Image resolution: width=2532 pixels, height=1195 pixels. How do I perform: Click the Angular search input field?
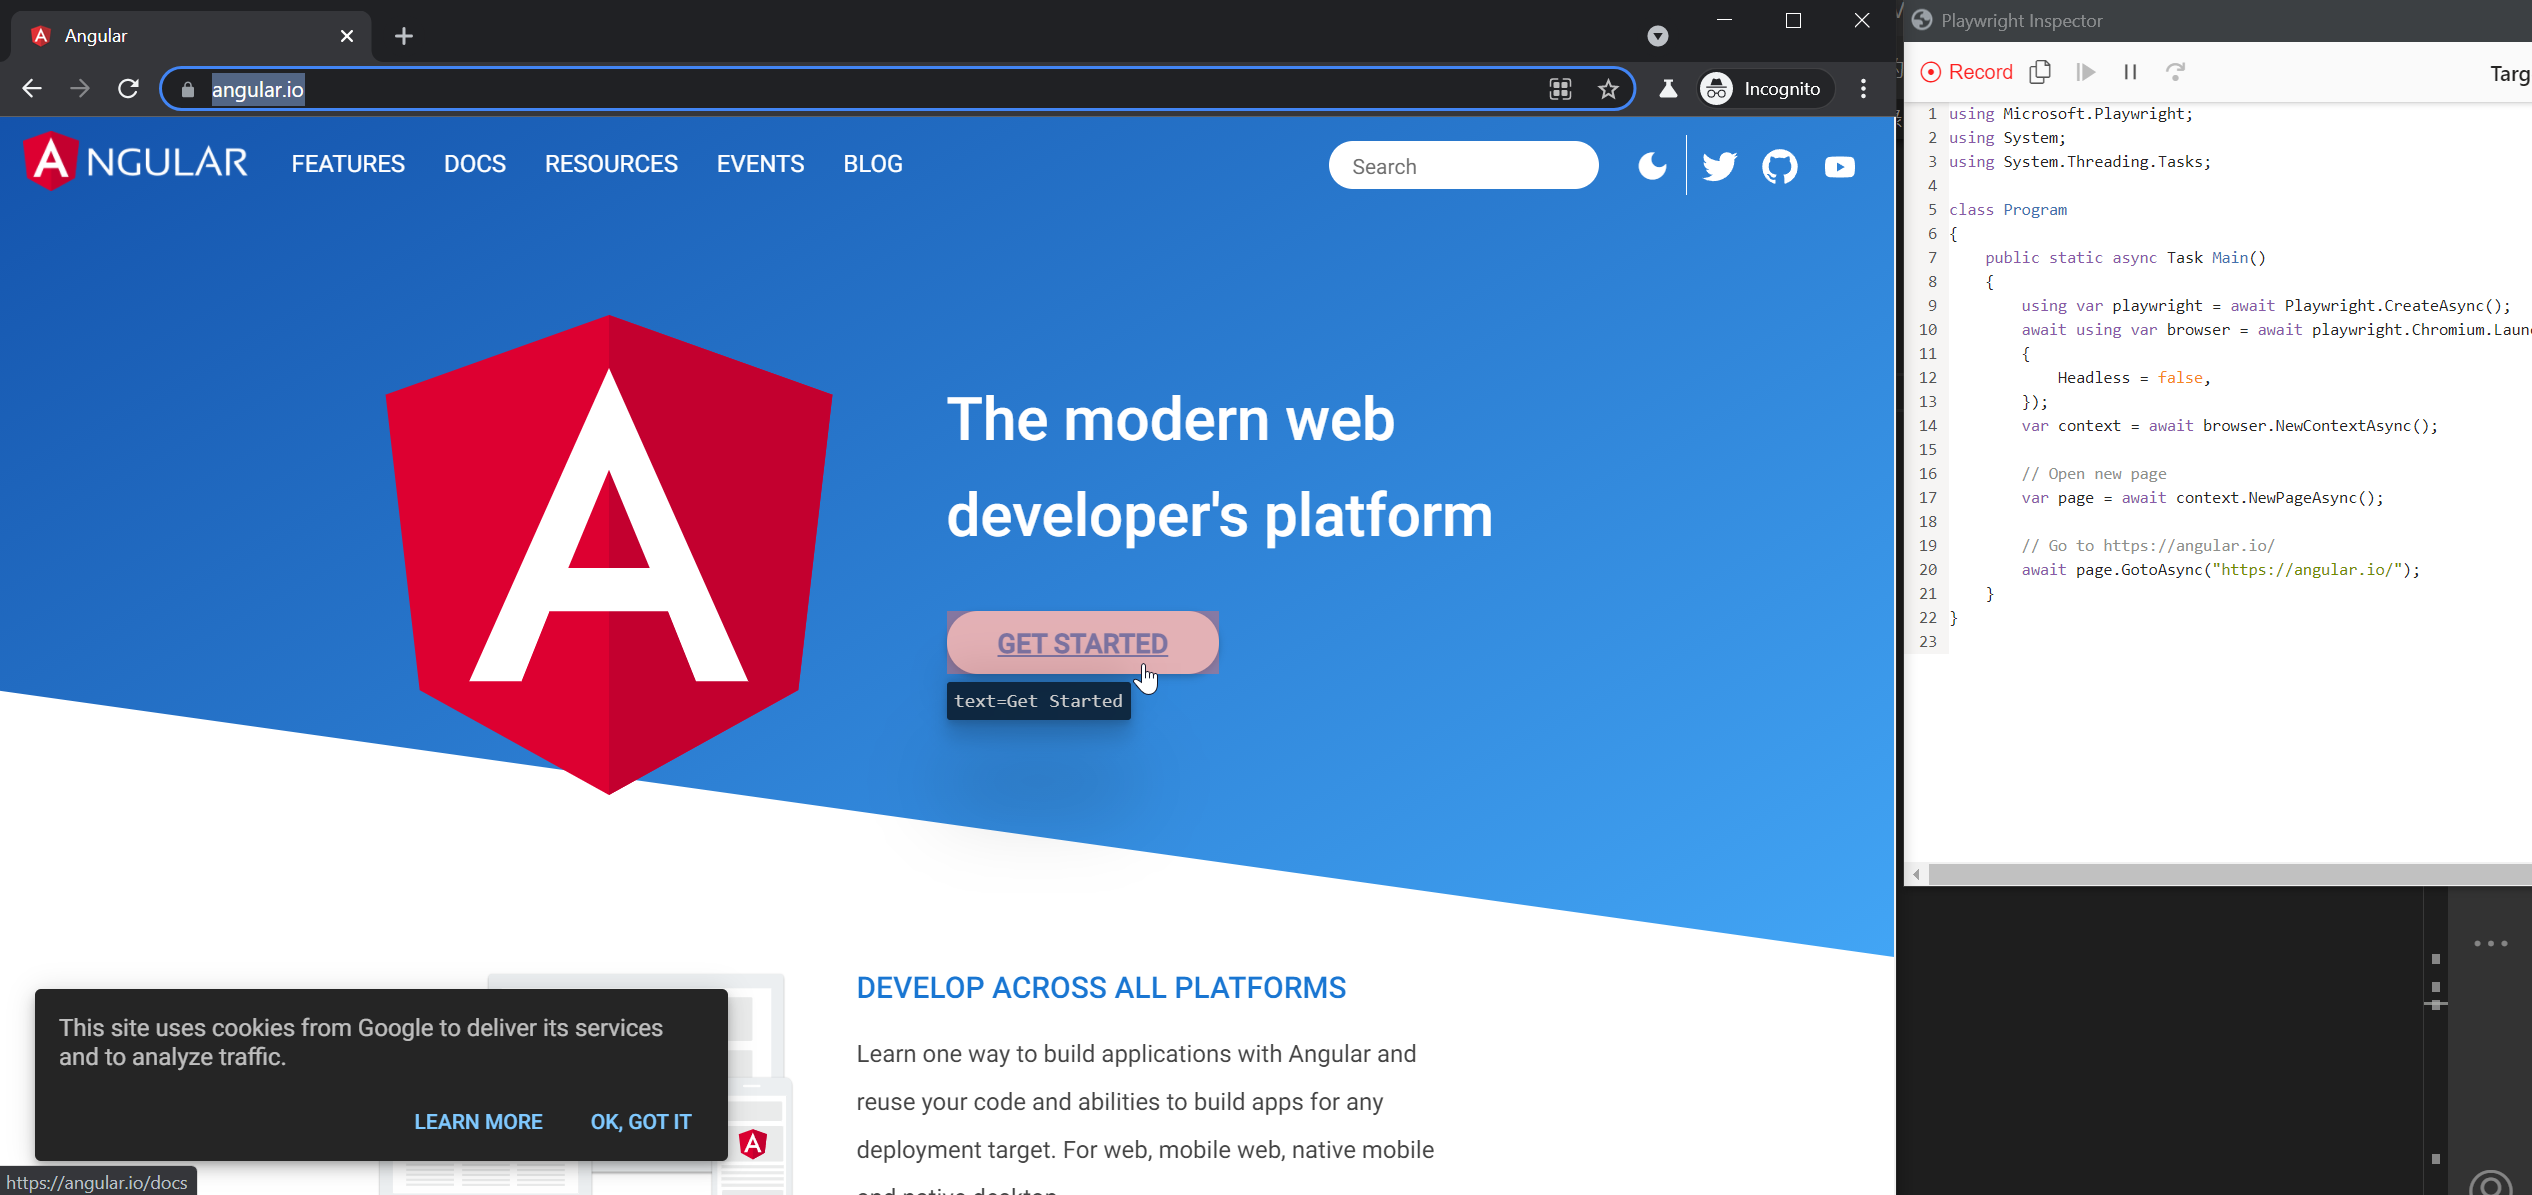click(x=1461, y=165)
